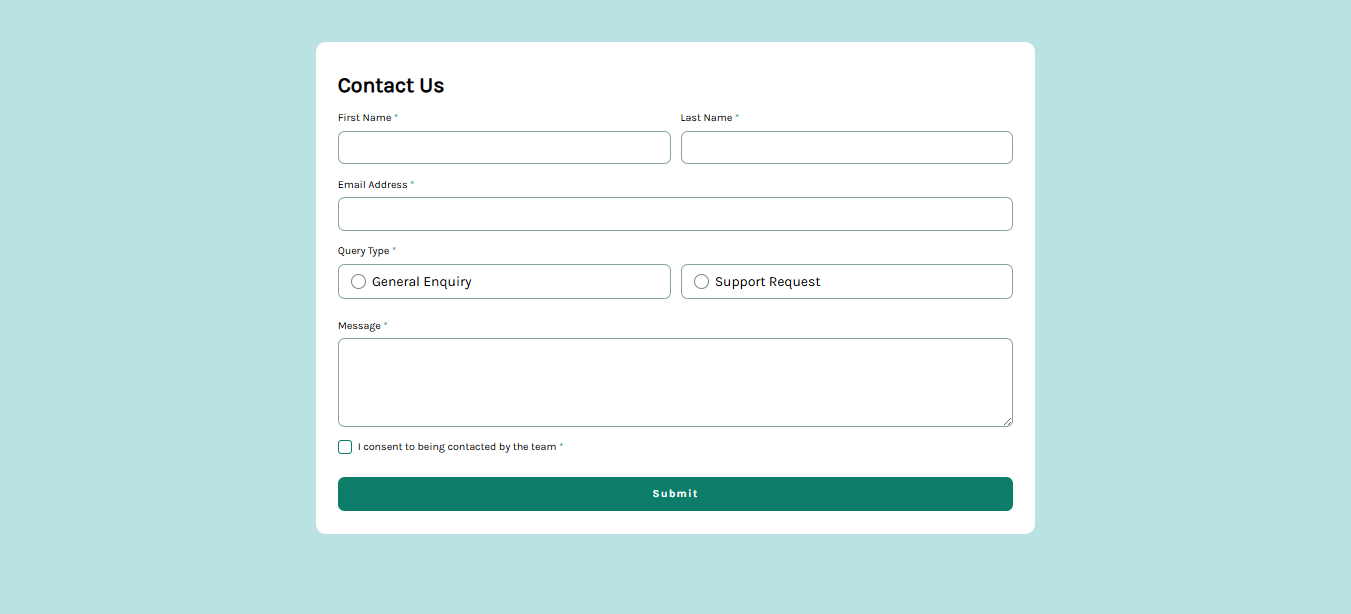Click the "Support Request" option text
The image size is (1351, 614).
767,282
